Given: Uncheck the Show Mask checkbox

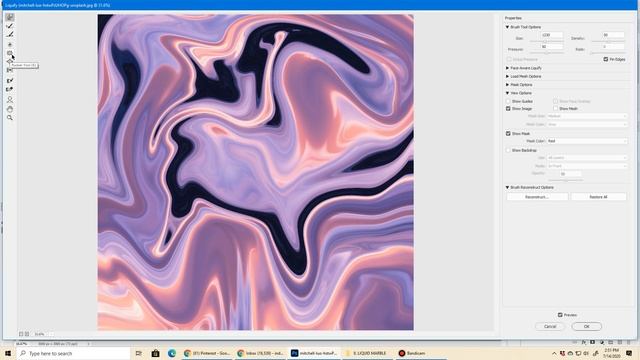Looking at the screenshot, I should 508,133.
